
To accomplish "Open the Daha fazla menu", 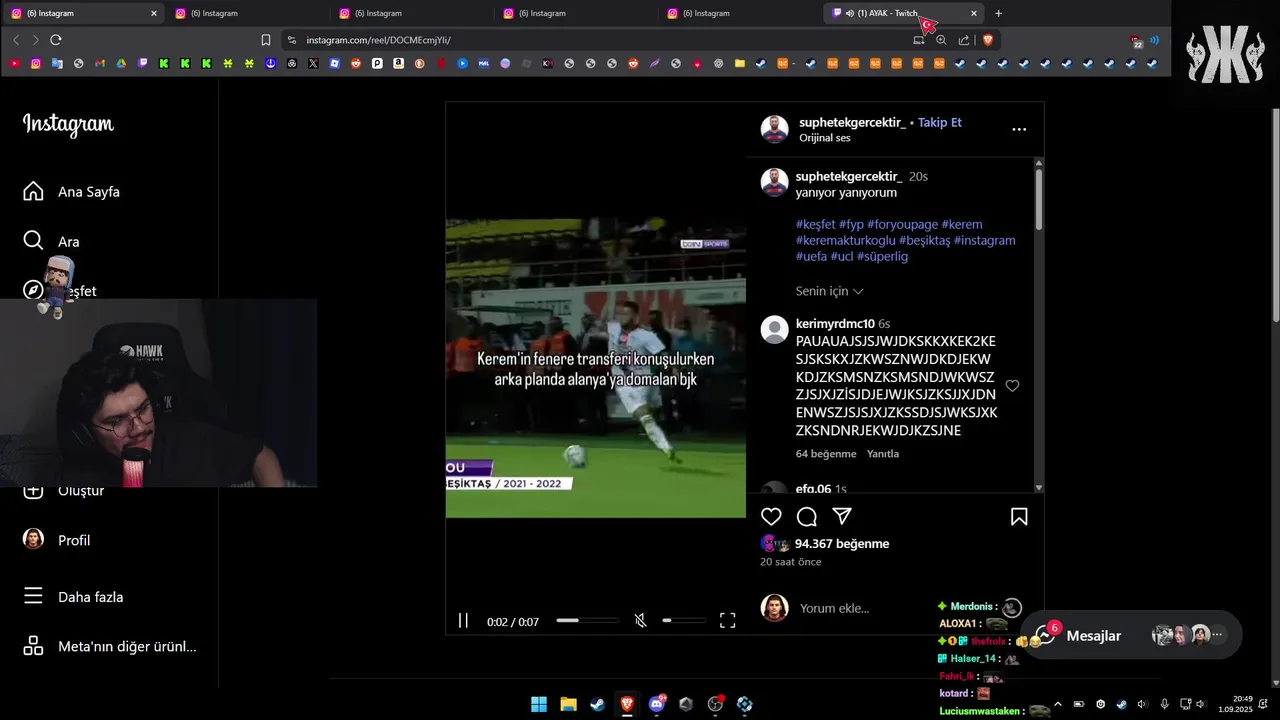I will tap(73, 597).
